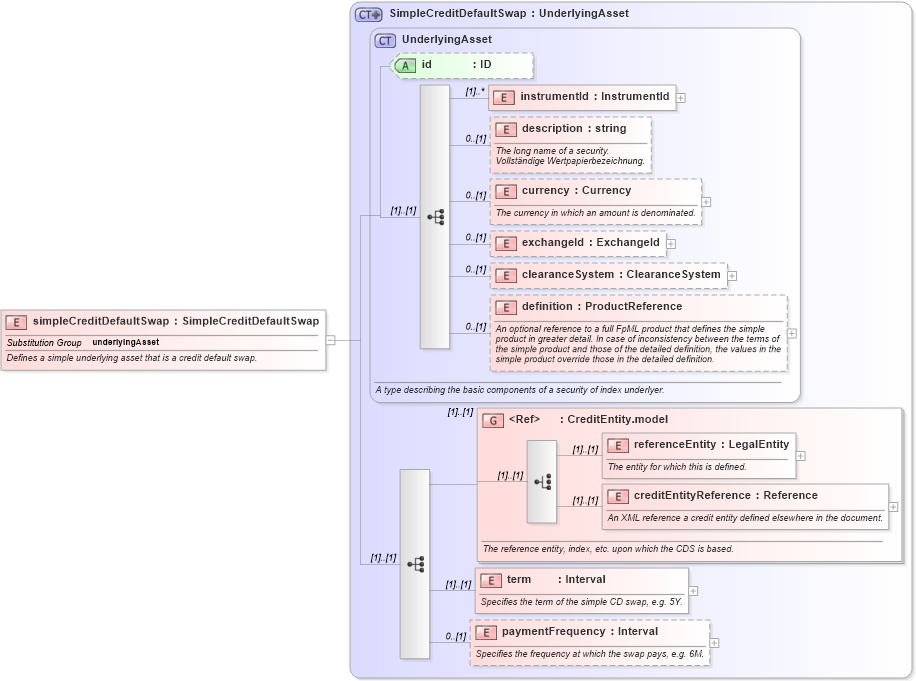The height and width of the screenshot is (681, 916).
Task: Select the underlyingAsset substitution group value
Action: click(126, 342)
